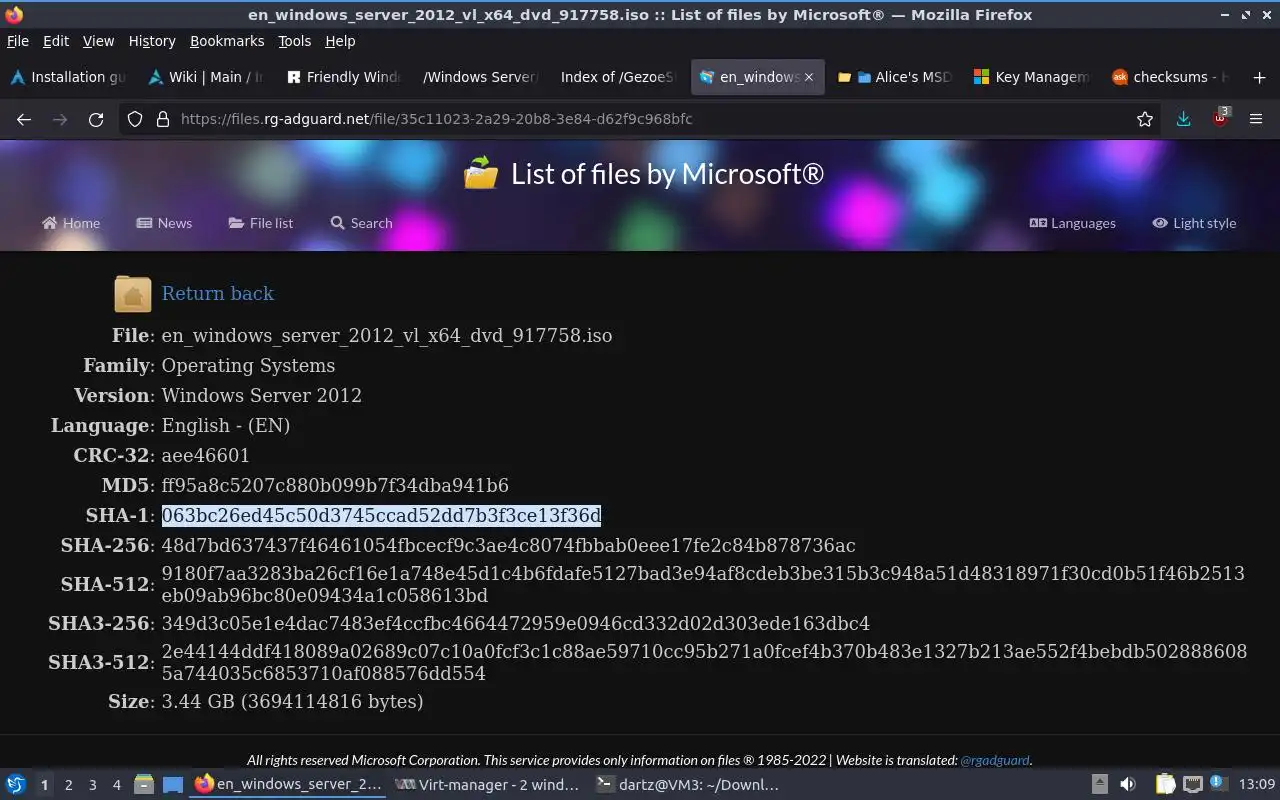Switch to the Friendly Windows tab

[343, 77]
